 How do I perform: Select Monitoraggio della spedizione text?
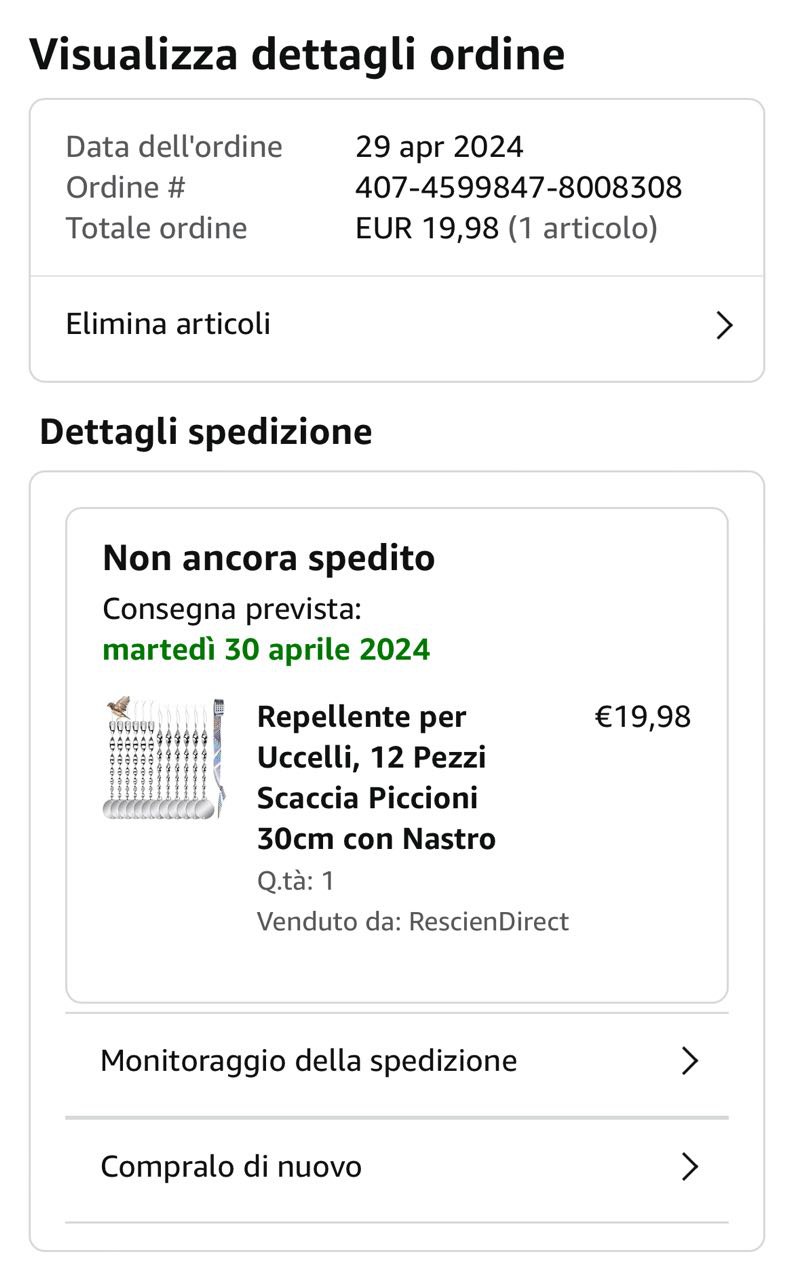[308, 1060]
